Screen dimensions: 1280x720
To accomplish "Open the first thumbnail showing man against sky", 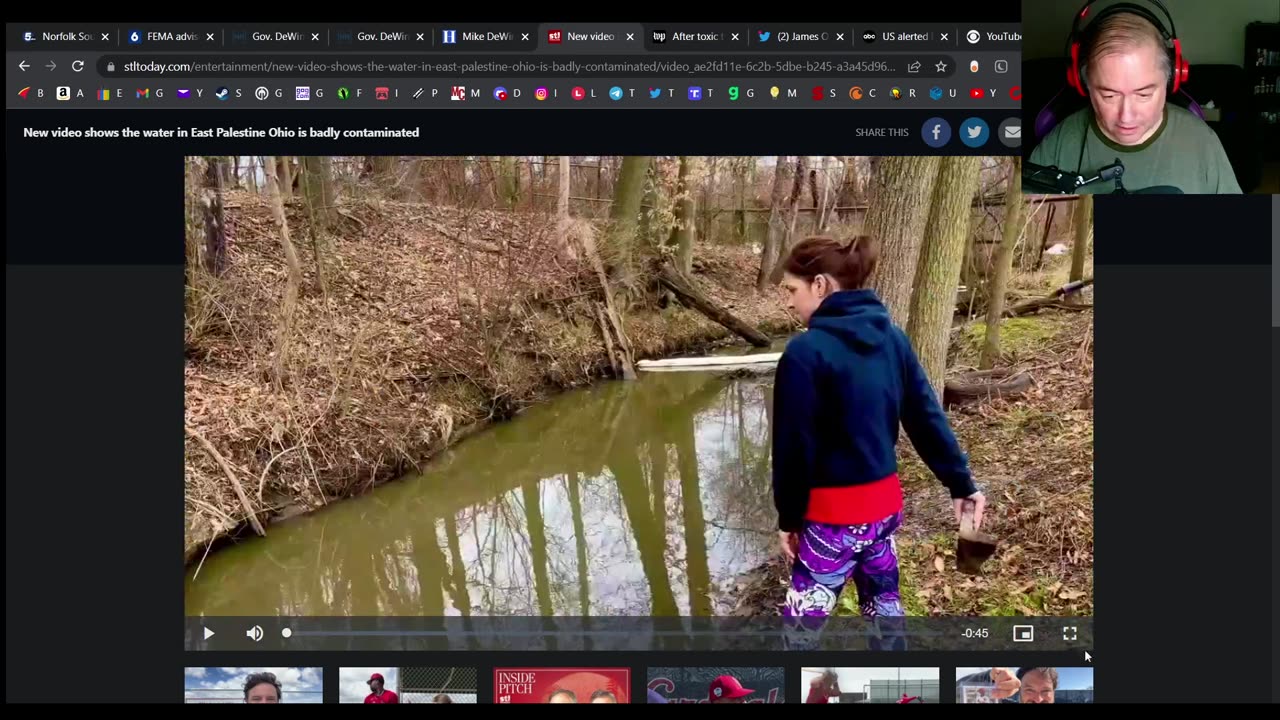I will point(253,685).
